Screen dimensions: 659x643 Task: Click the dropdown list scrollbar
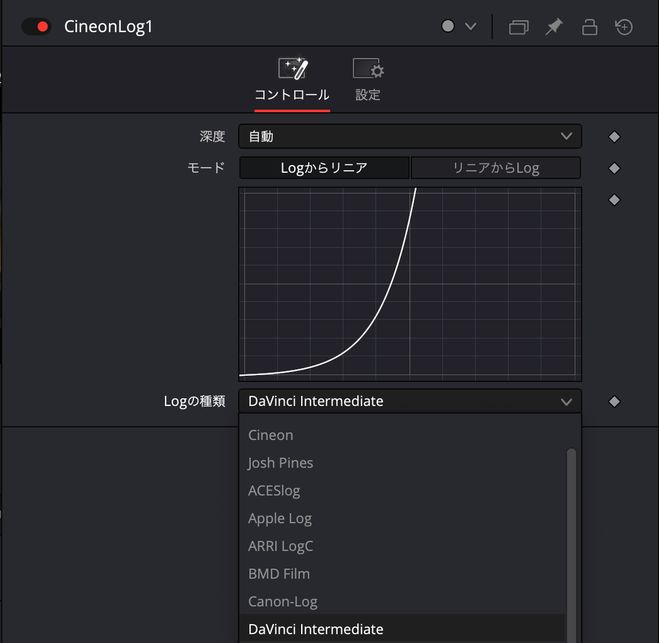click(571, 545)
